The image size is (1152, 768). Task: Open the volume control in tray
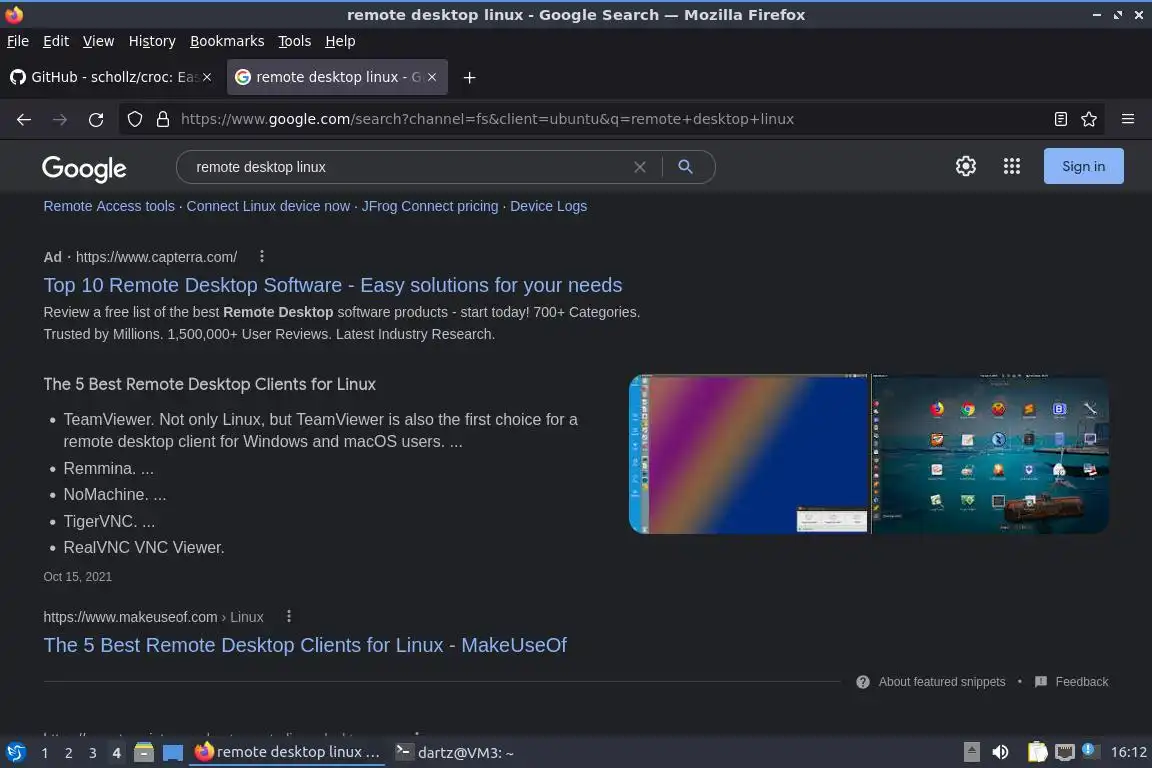click(x=1000, y=753)
